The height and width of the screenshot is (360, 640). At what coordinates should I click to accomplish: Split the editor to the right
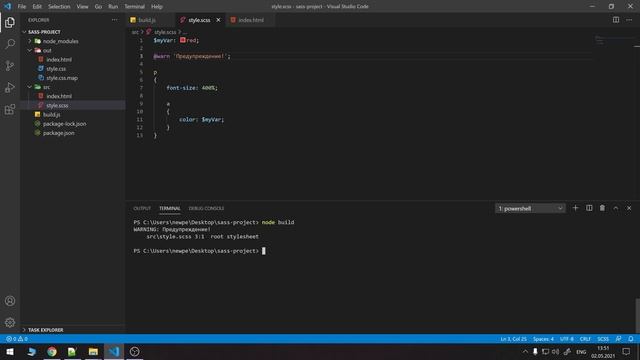[616, 20]
